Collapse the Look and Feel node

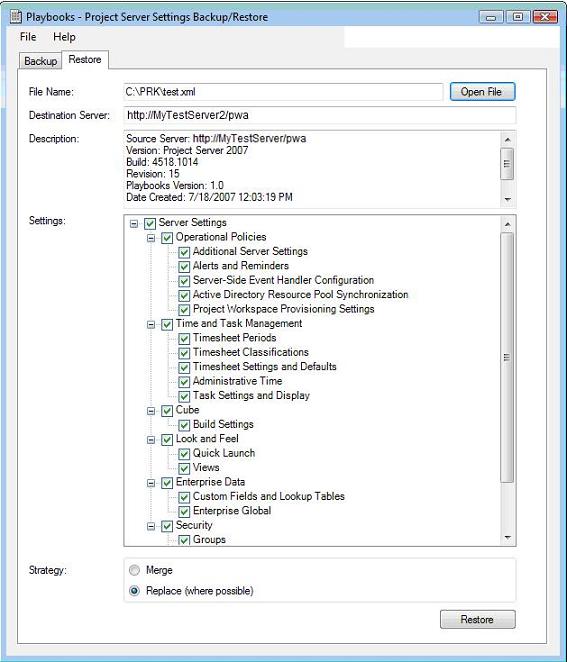coord(151,440)
